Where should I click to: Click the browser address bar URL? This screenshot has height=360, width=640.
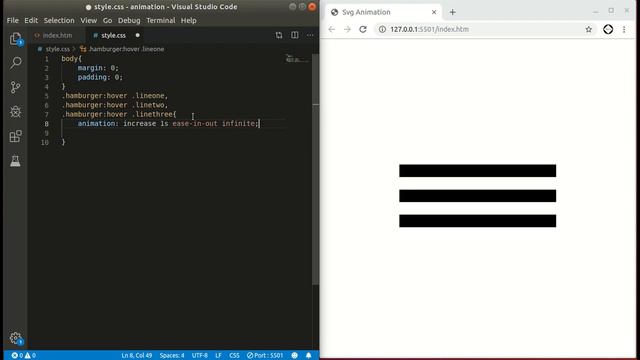pos(429,29)
